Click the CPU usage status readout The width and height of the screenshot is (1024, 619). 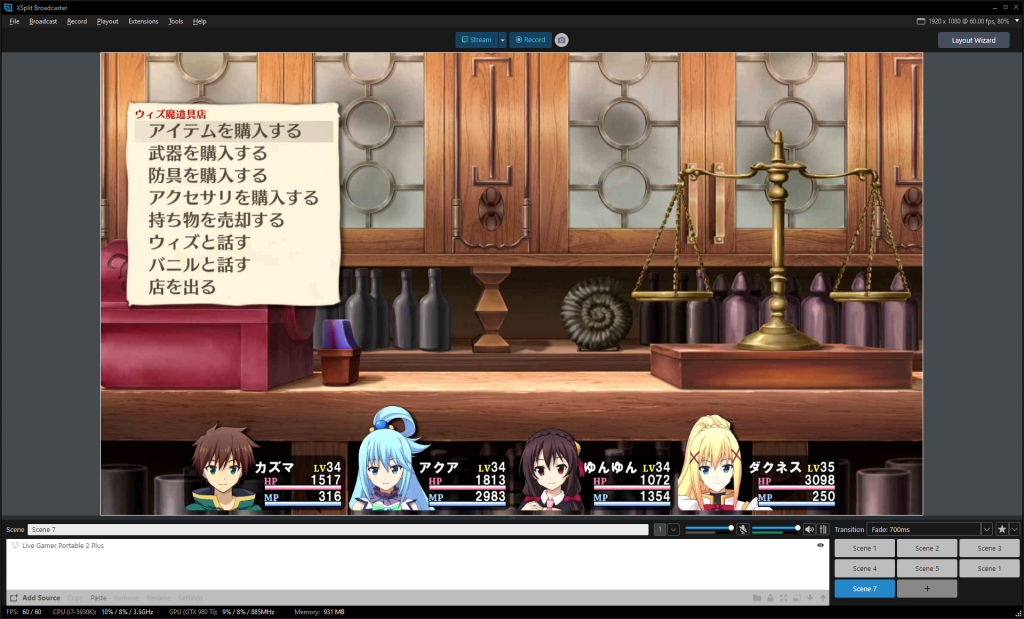pyautogui.click(x=103, y=612)
